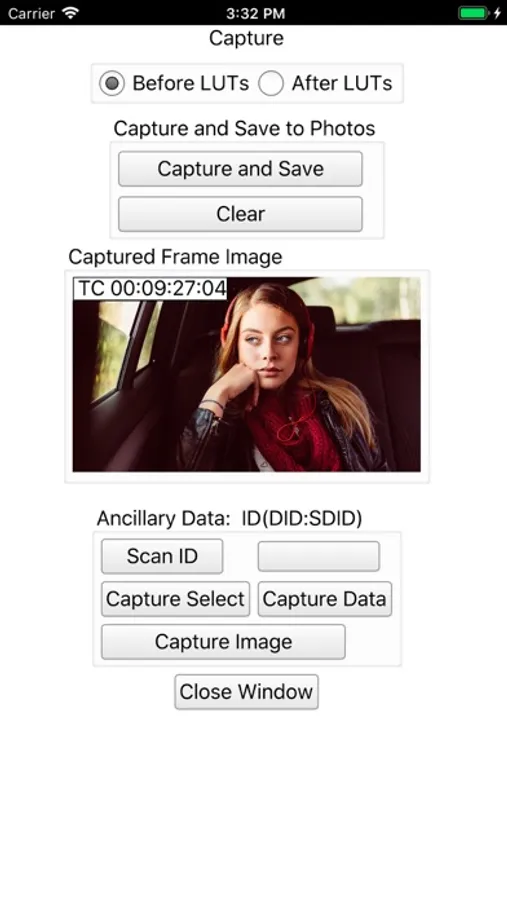Image resolution: width=507 pixels, height=900 pixels.
Task: Tap the Wi-Fi icon in status bar
Action: coord(71,13)
